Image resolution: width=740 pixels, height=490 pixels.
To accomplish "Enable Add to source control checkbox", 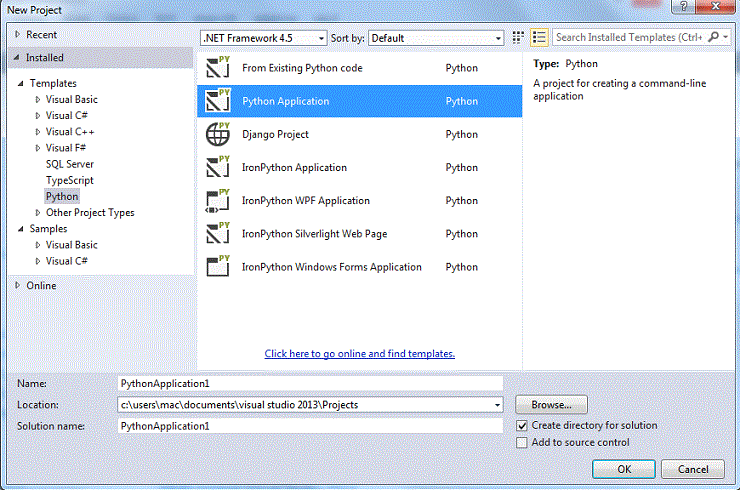I will coord(521,443).
